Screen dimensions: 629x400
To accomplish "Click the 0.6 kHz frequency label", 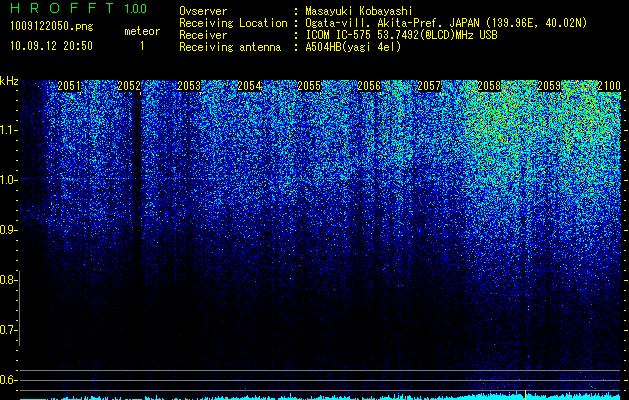I will click(8, 380).
